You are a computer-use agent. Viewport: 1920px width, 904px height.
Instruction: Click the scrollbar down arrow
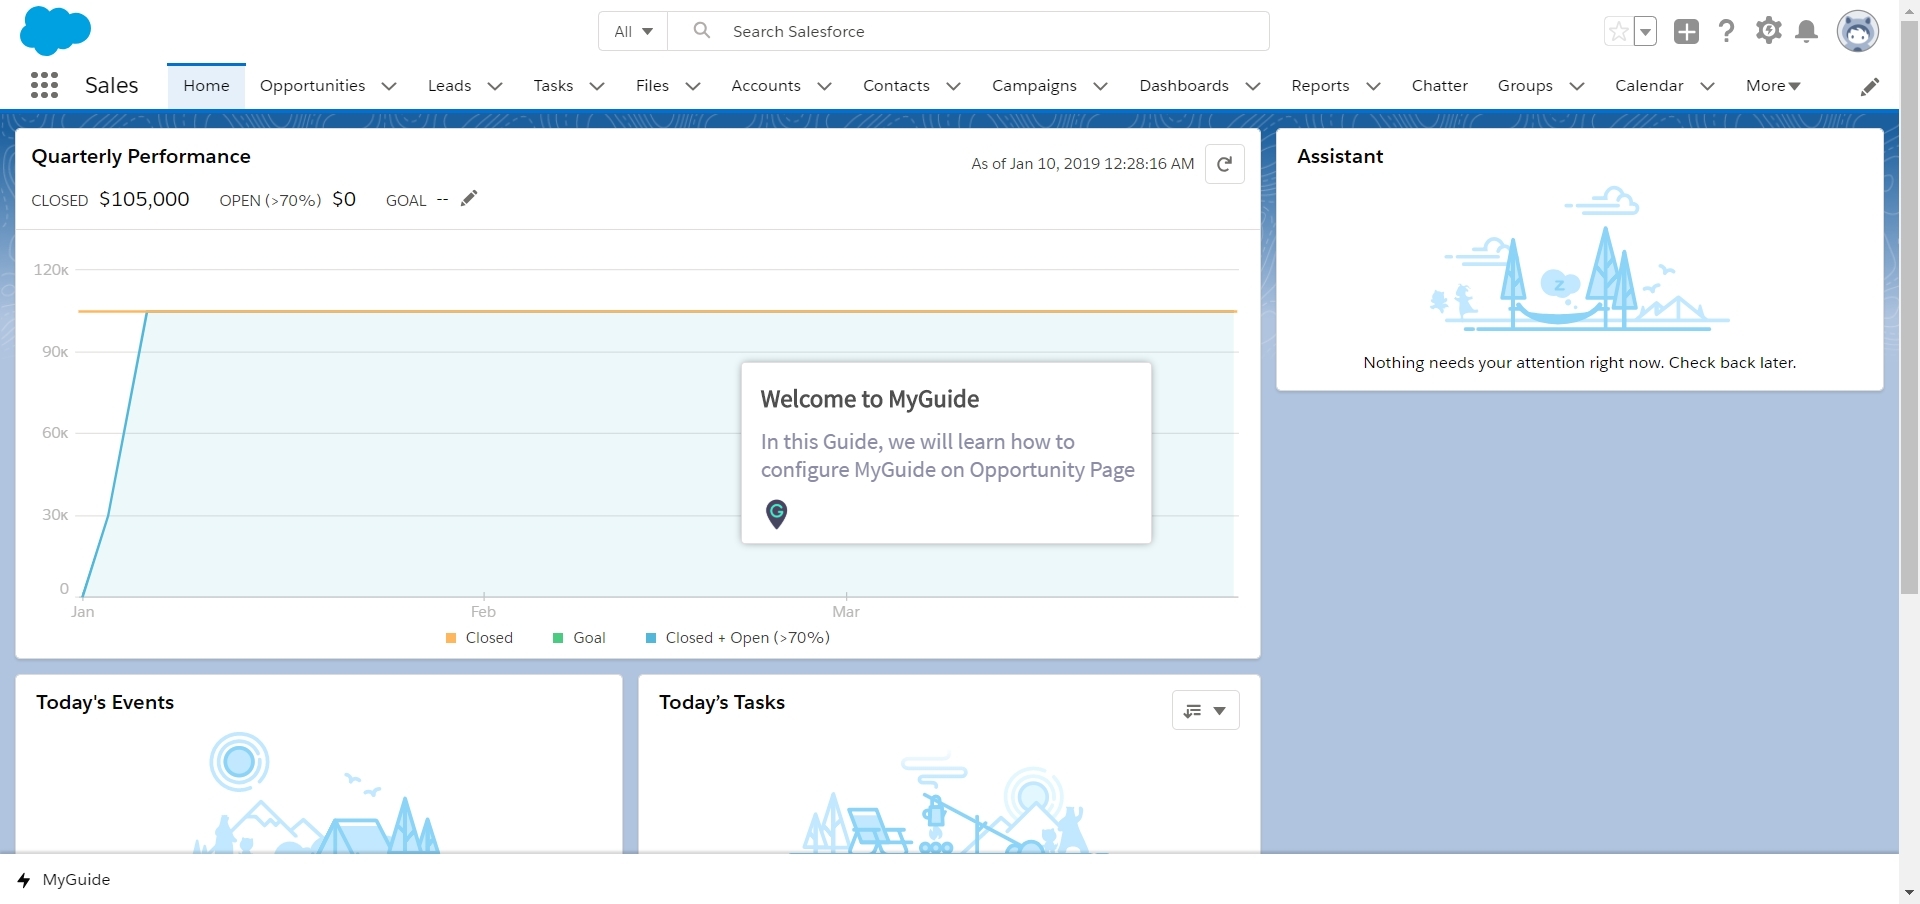1909,892
